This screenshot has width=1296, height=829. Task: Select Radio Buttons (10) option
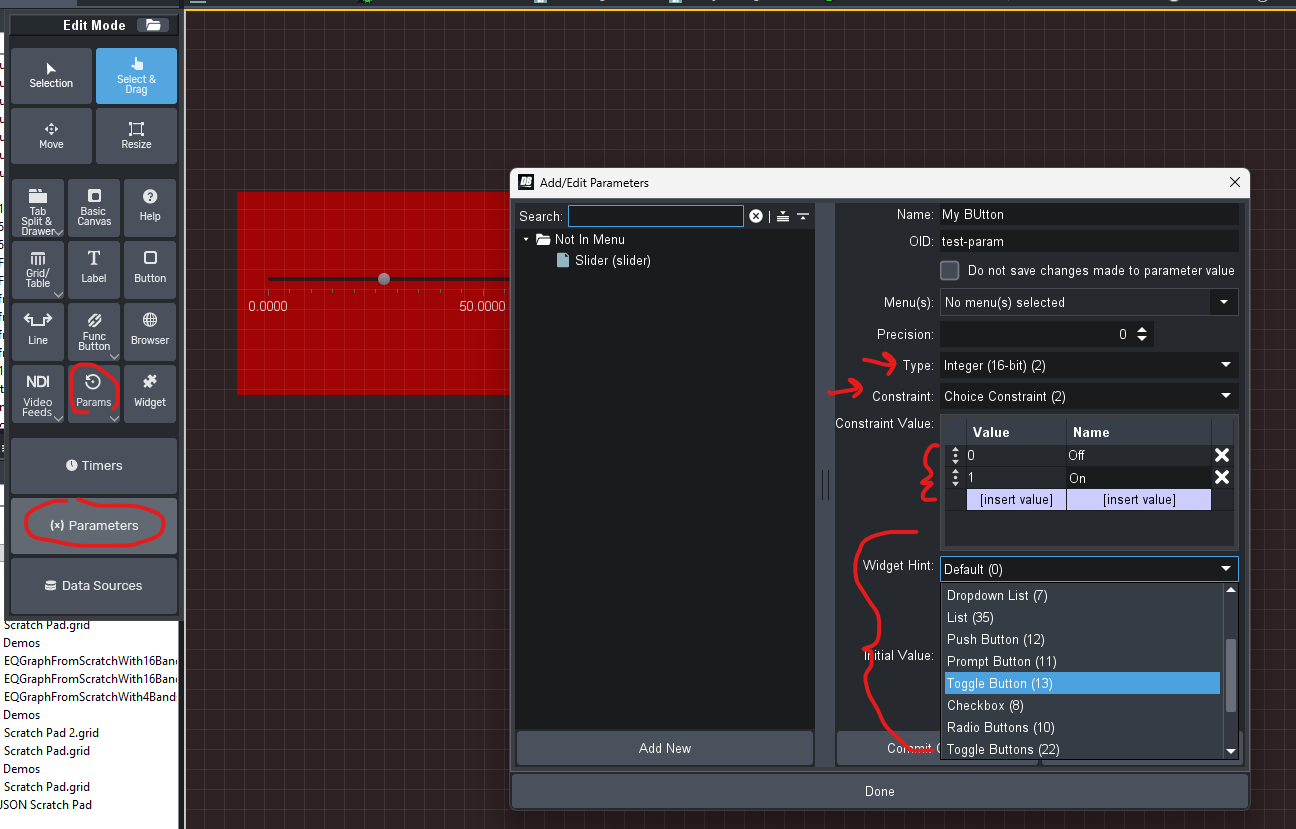(x=1000, y=727)
